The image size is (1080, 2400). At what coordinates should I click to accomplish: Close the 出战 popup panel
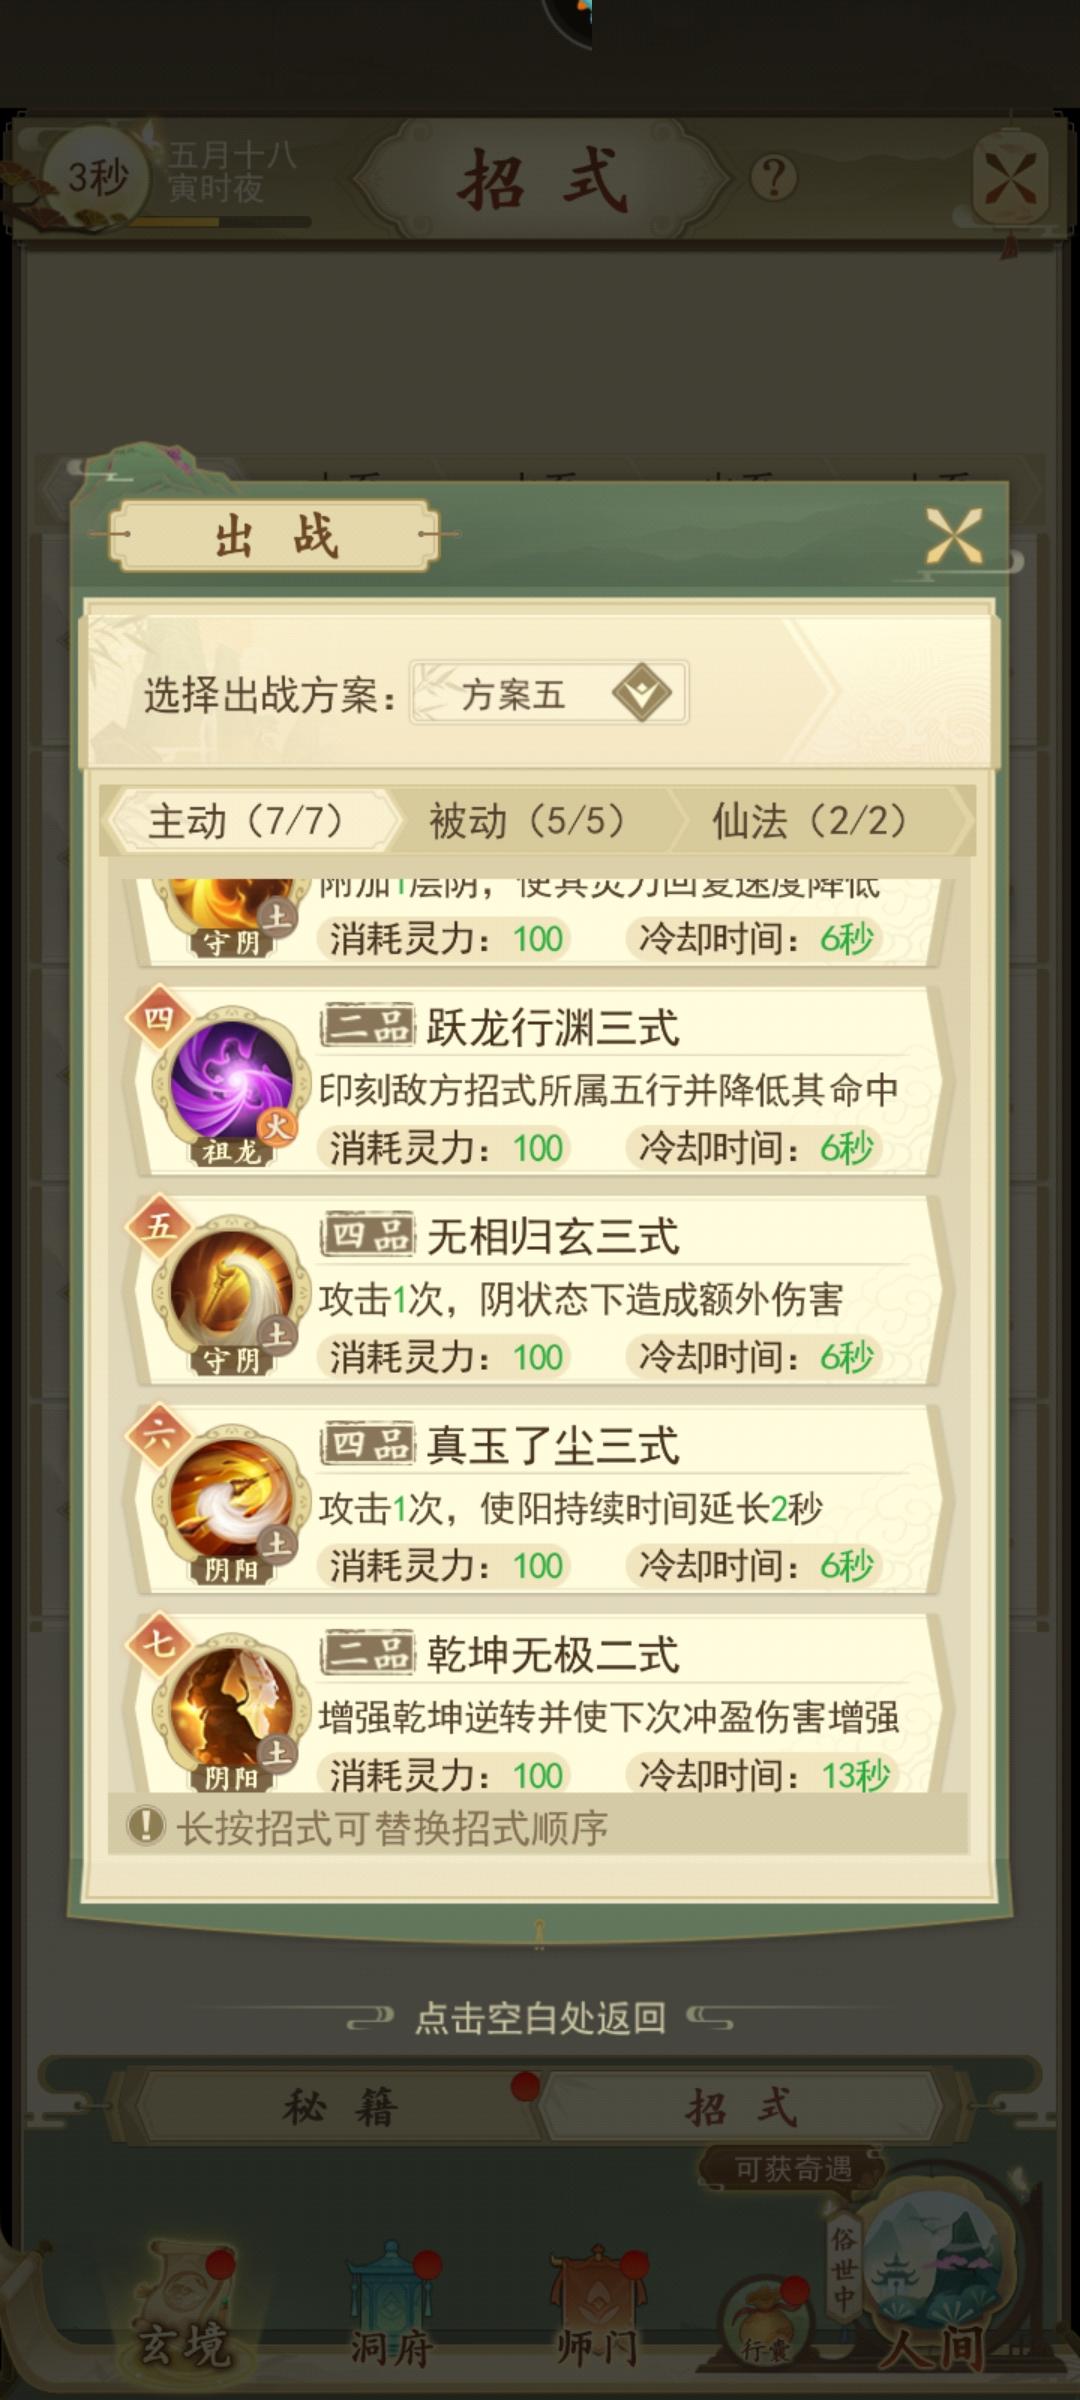point(954,536)
